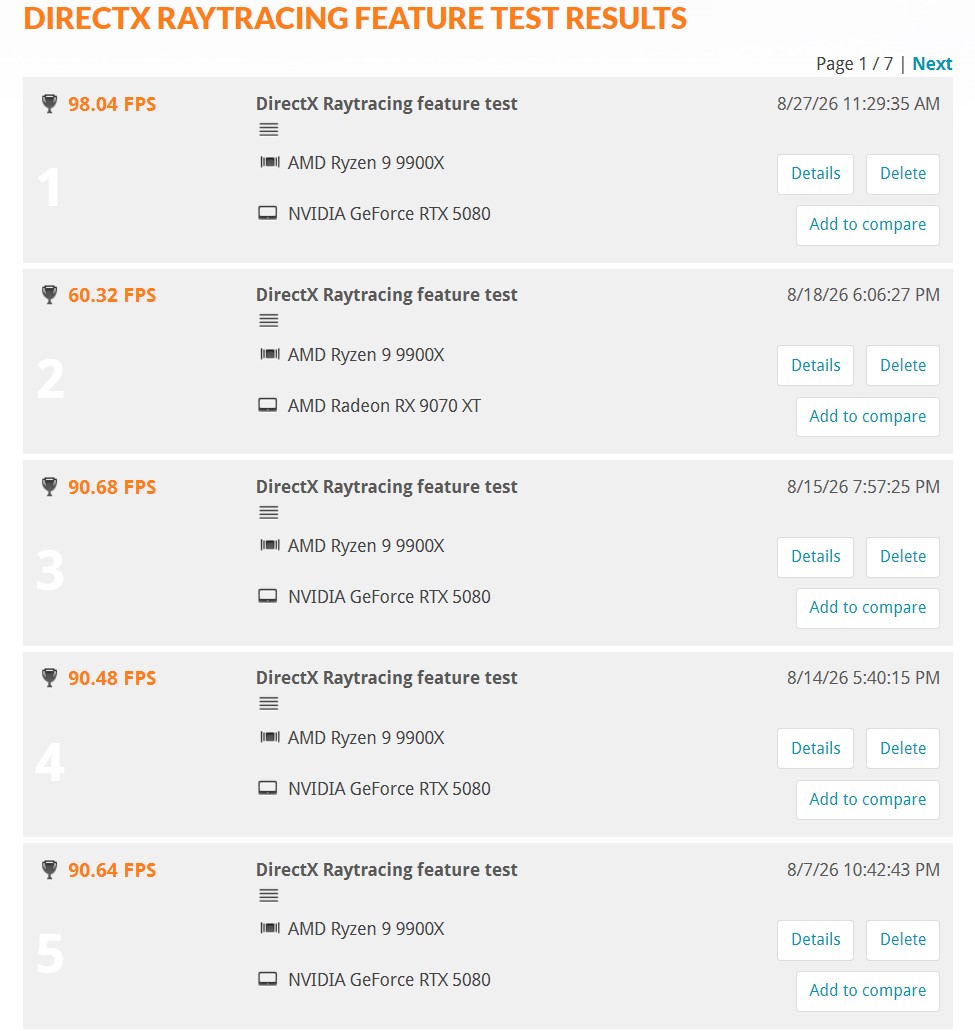
Task: Open Details for the 98.04 FPS result
Action: 815,174
